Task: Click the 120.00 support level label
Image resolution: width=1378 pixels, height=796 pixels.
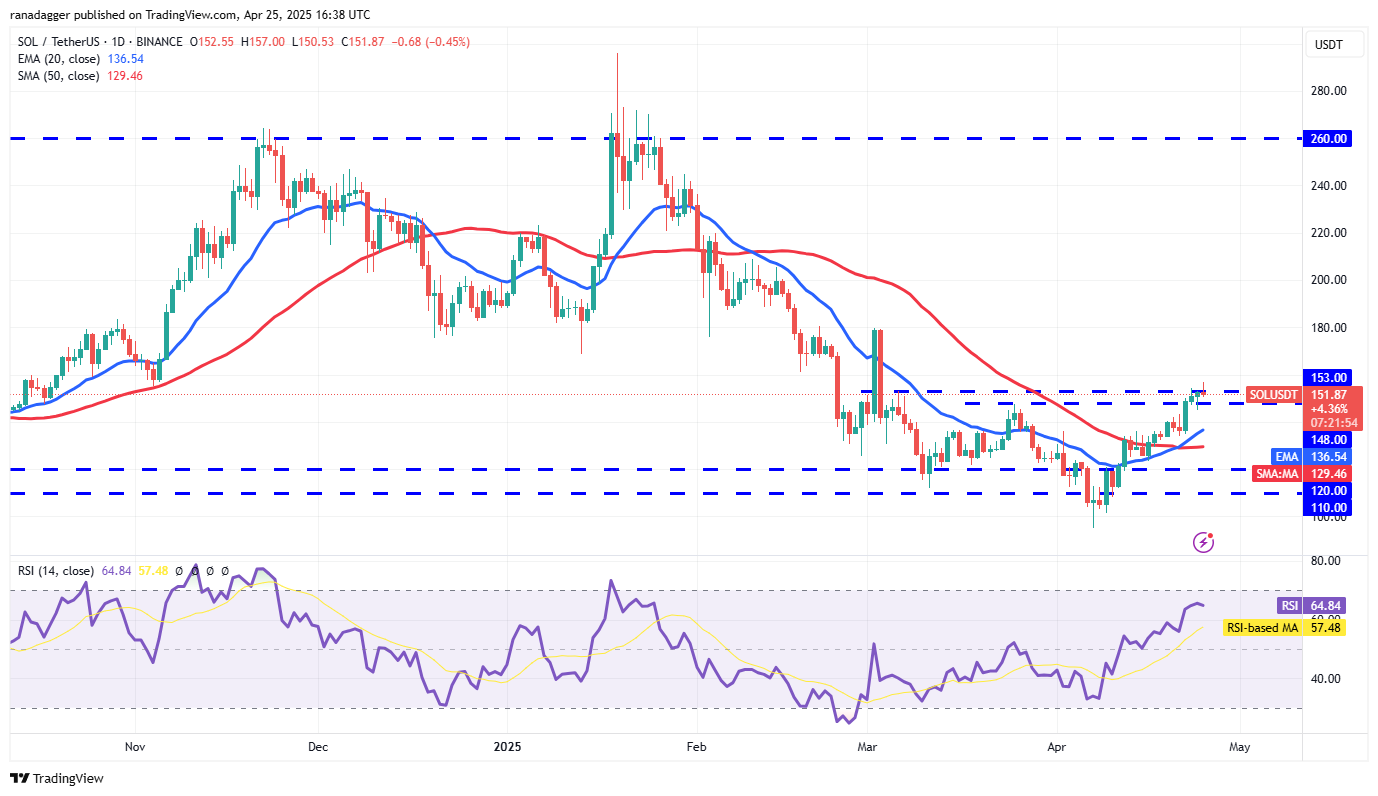Action: point(1328,490)
